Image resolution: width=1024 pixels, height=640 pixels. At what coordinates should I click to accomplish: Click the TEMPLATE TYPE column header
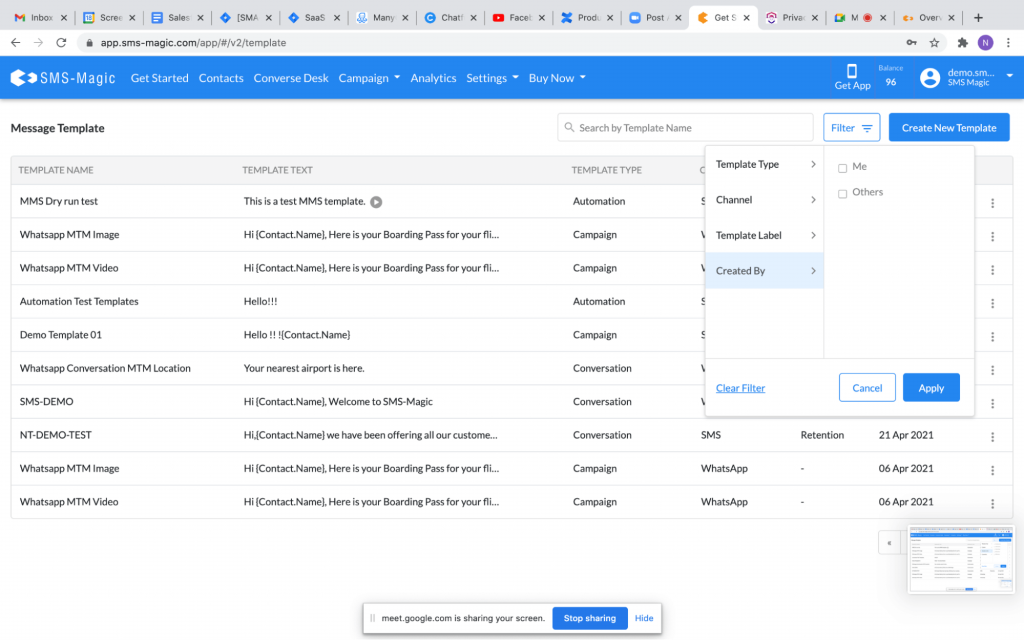pyautogui.click(x=606, y=170)
